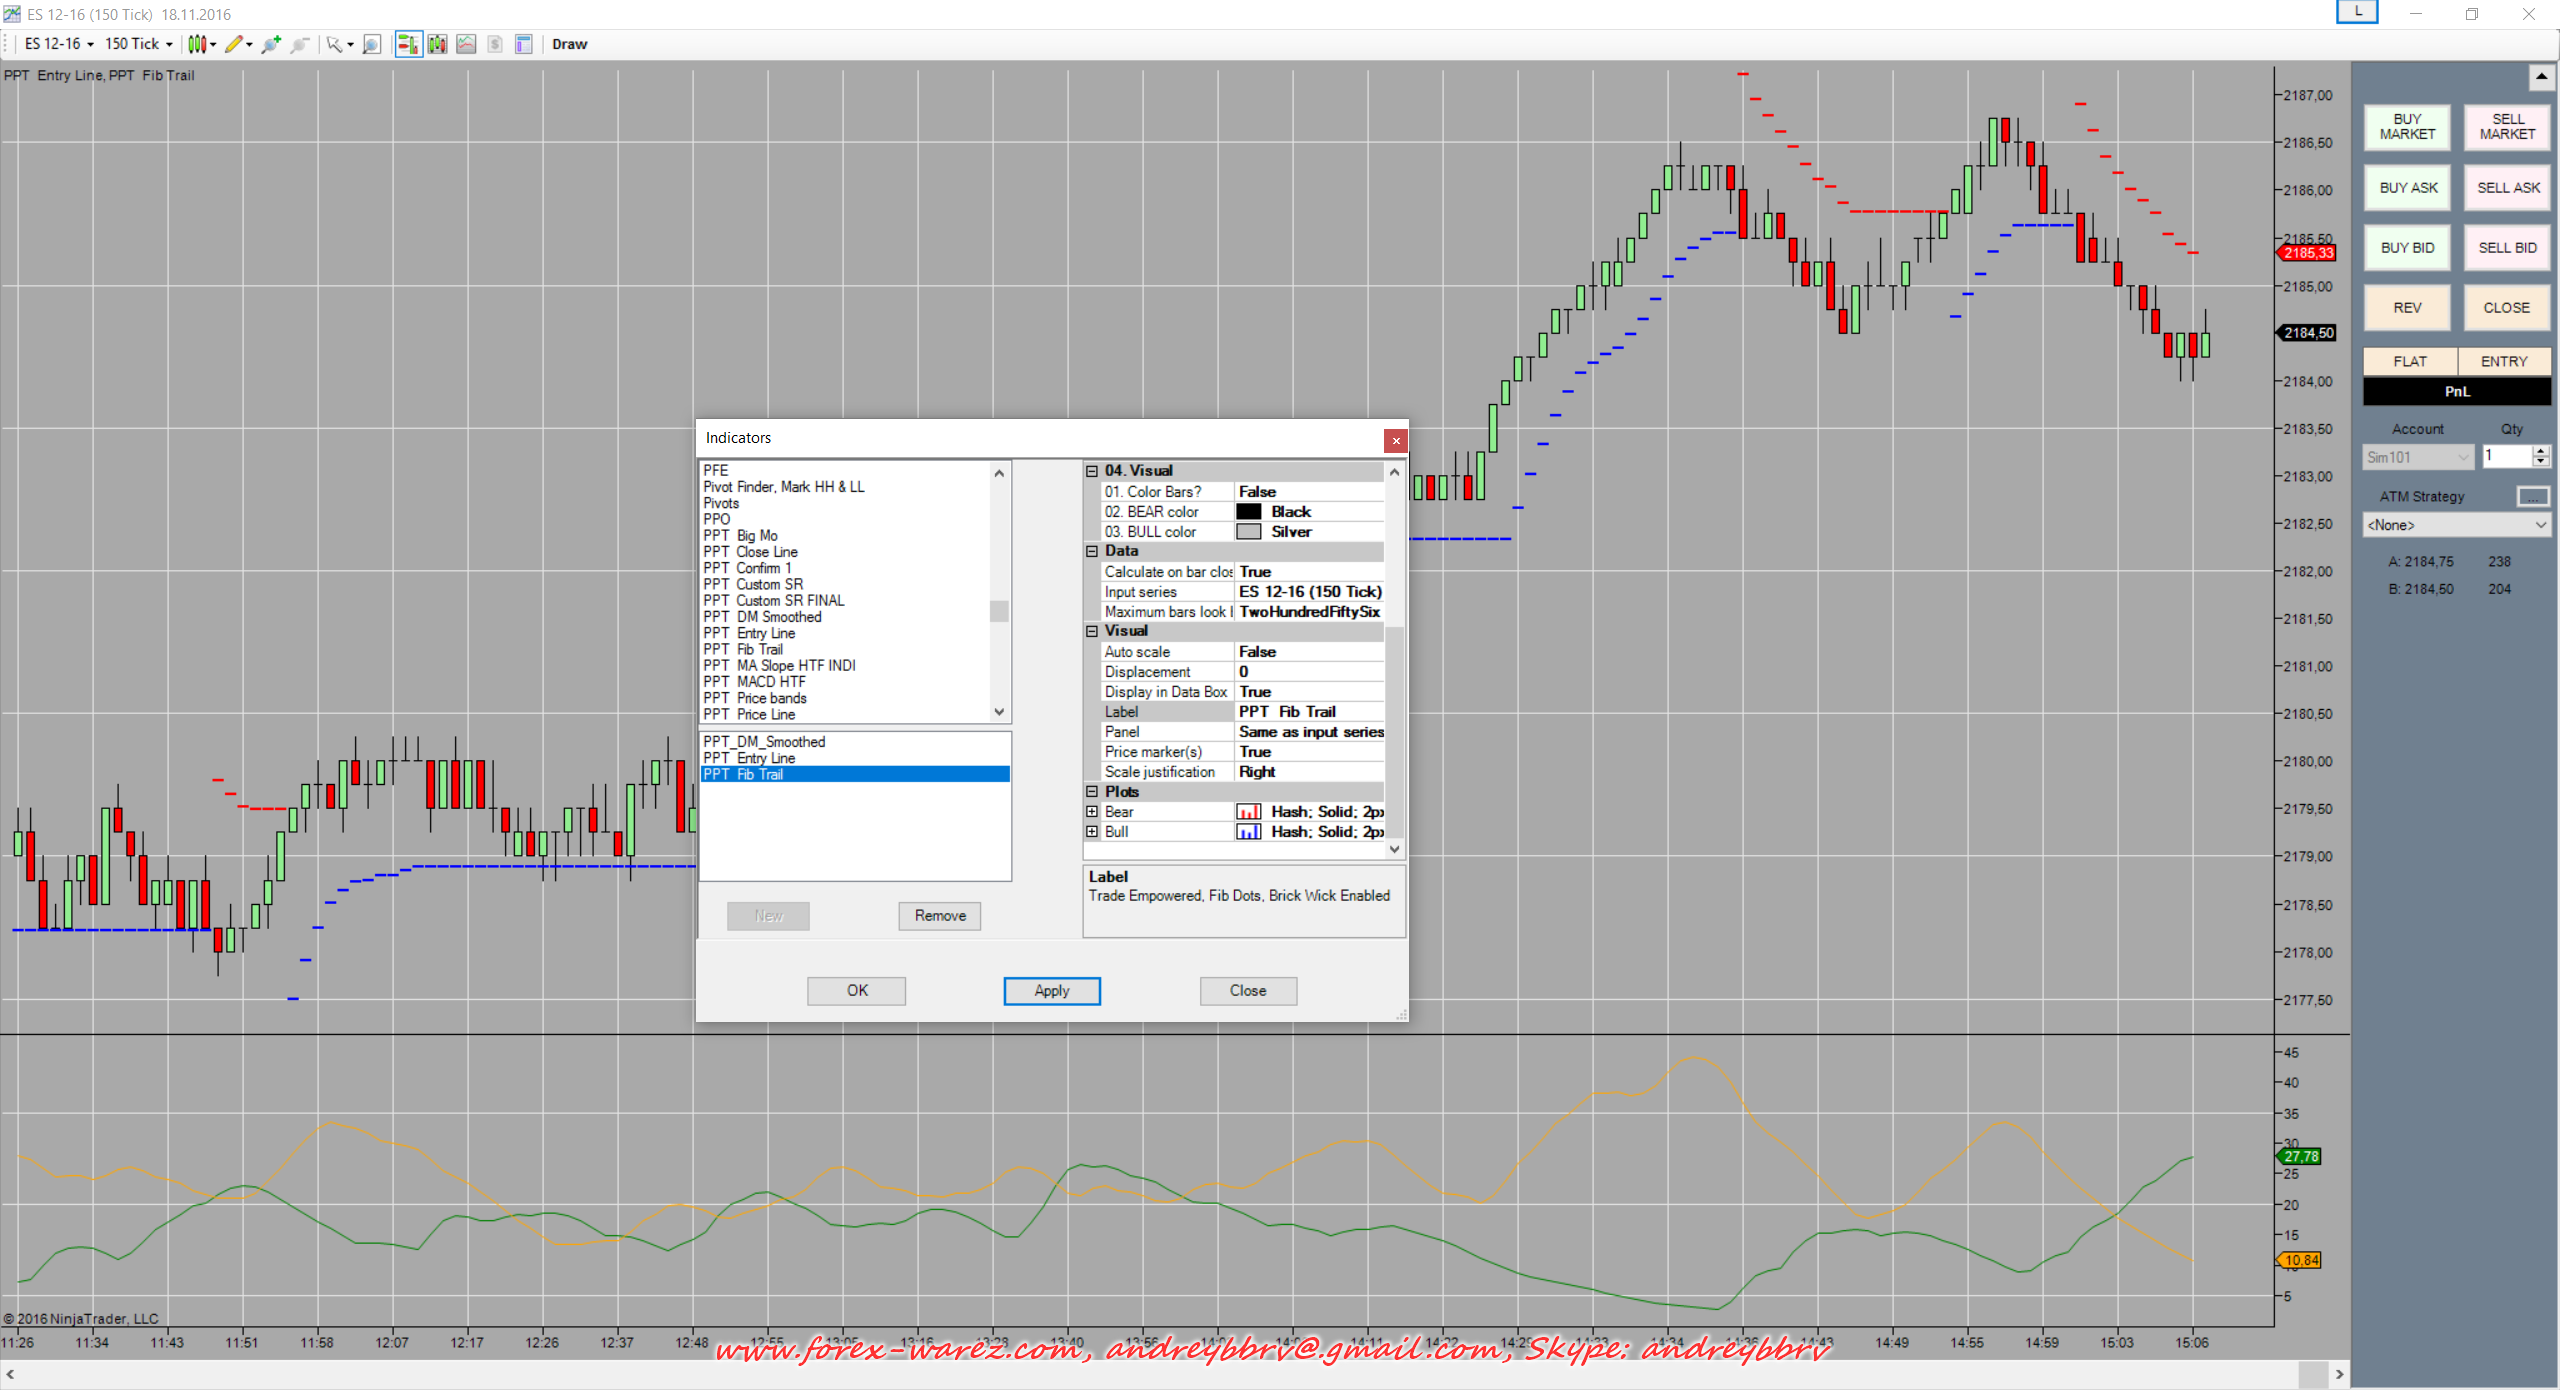Open the indicators toolbar icon
The width and height of the screenshot is (2560, 1390).
pos(437,44)
